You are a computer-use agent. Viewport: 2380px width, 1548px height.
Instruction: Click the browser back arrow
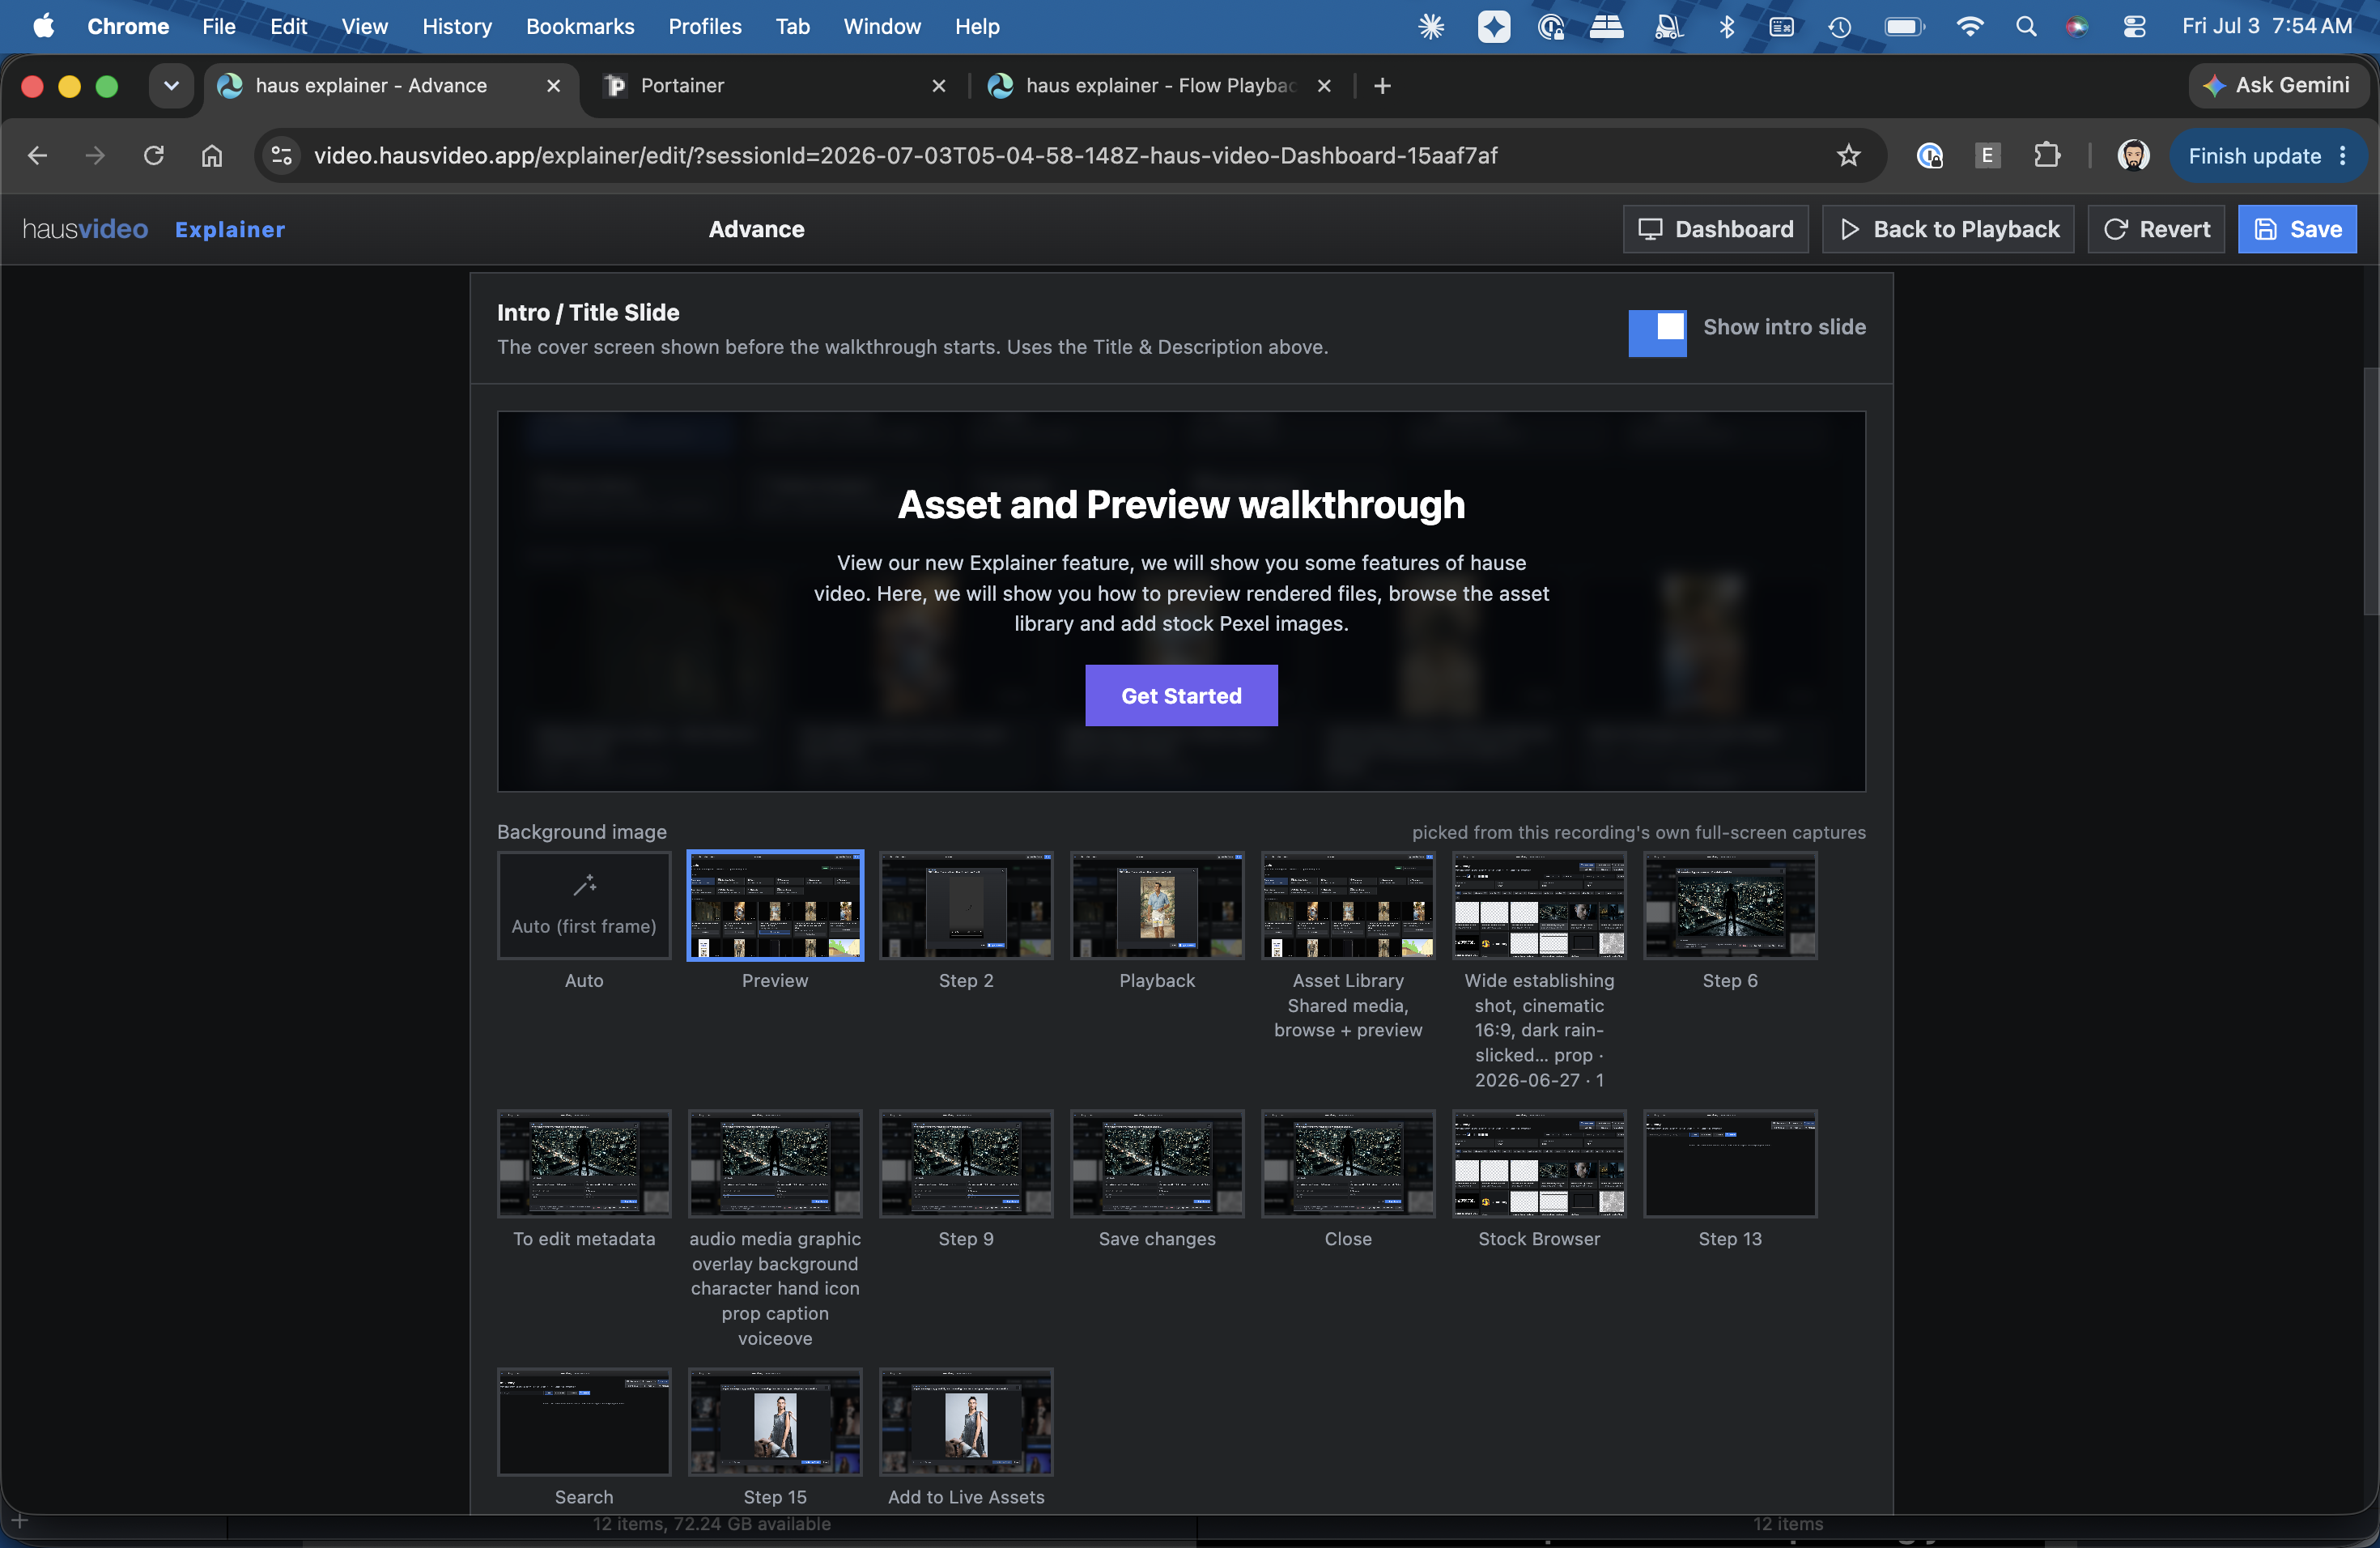[37, 155]
